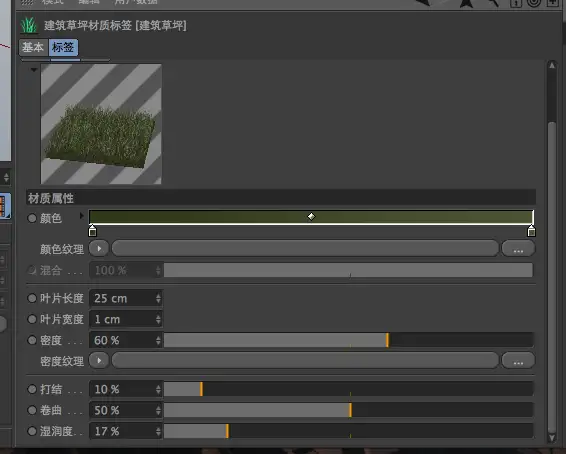Click the 打结 stepper arrows
Viewport: 566px width, 454px height.
pos(158,389)
